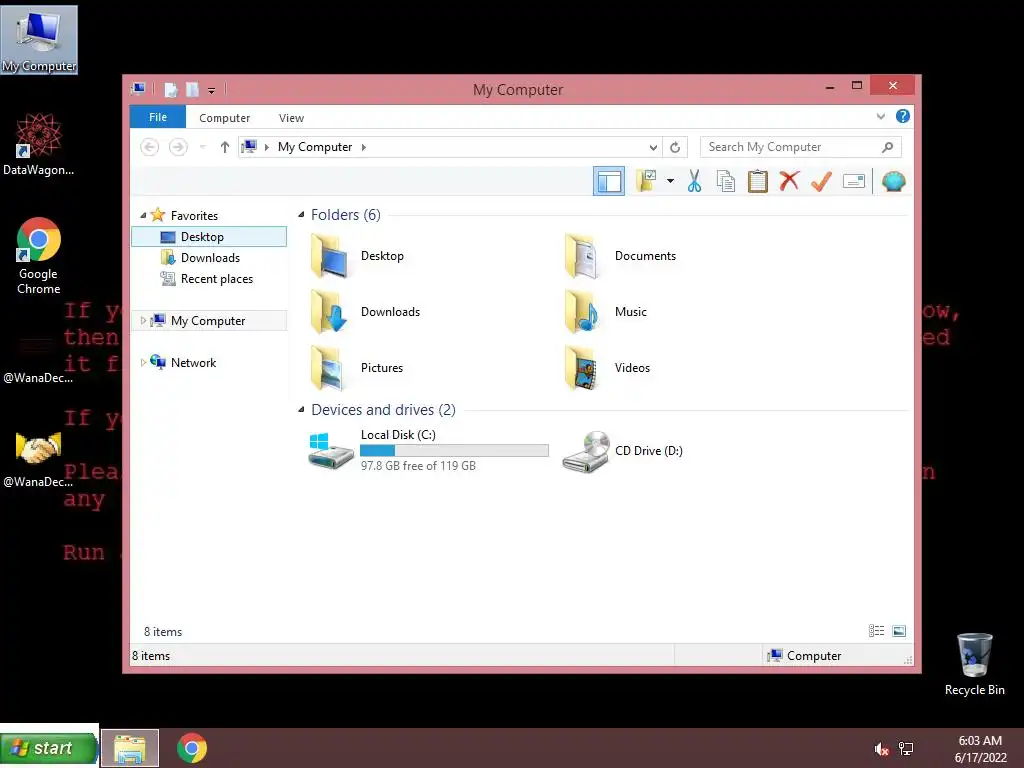Collapse the Favorites tree node

[x=143, y=216]
